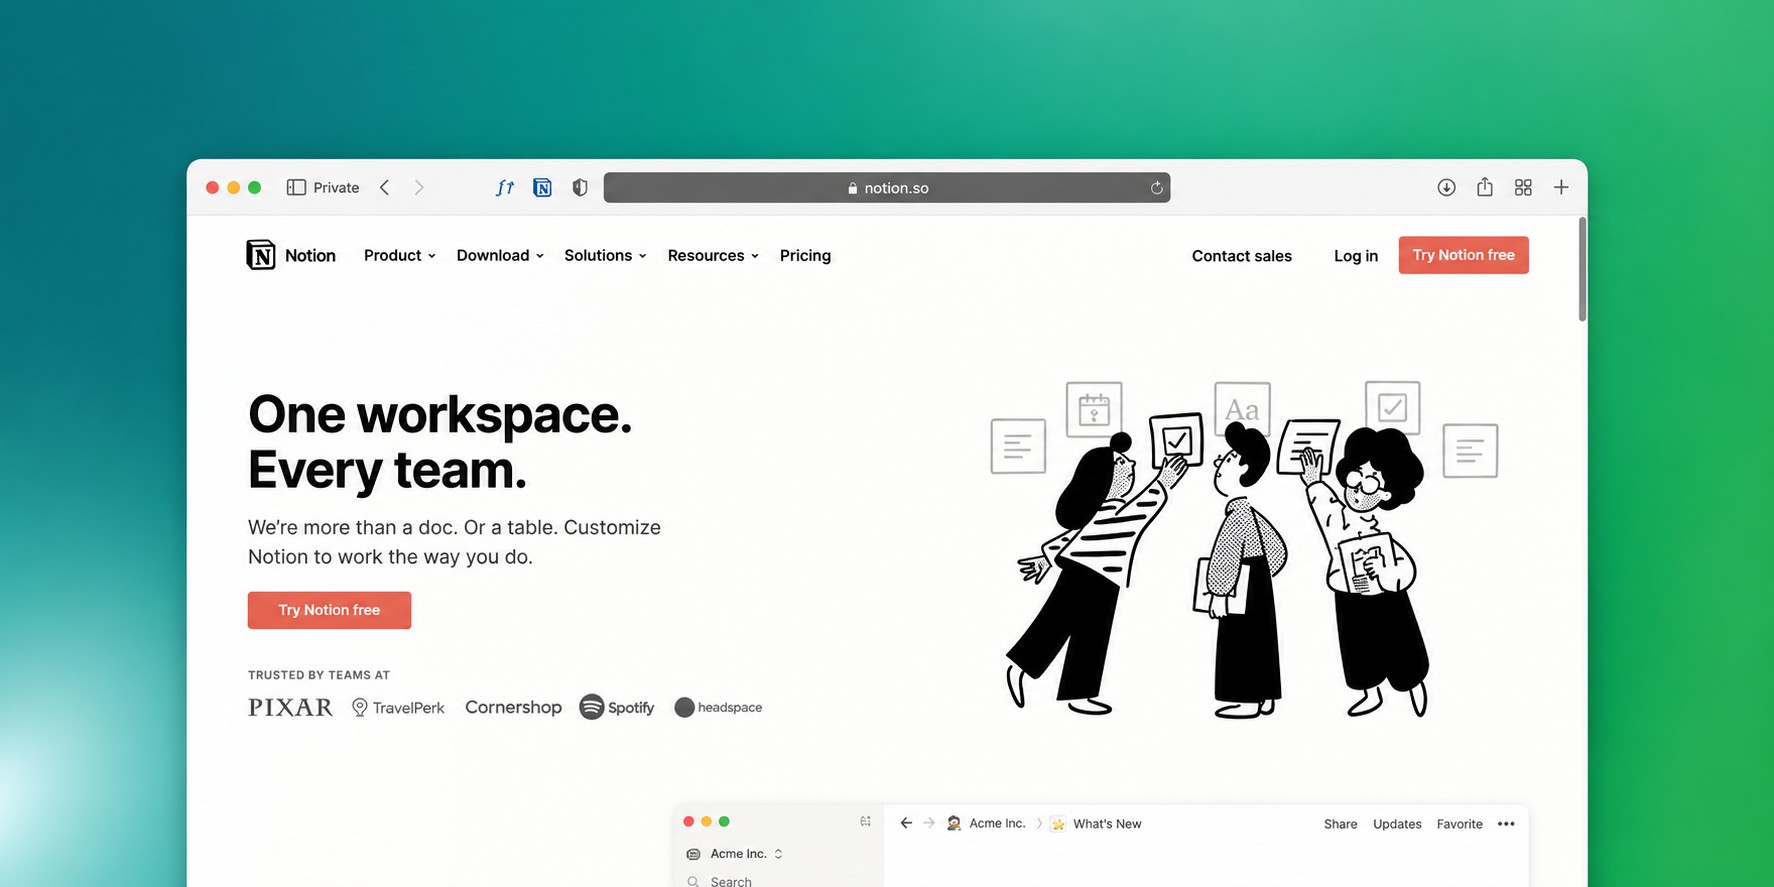Open the privacy shield report icon

580,188
